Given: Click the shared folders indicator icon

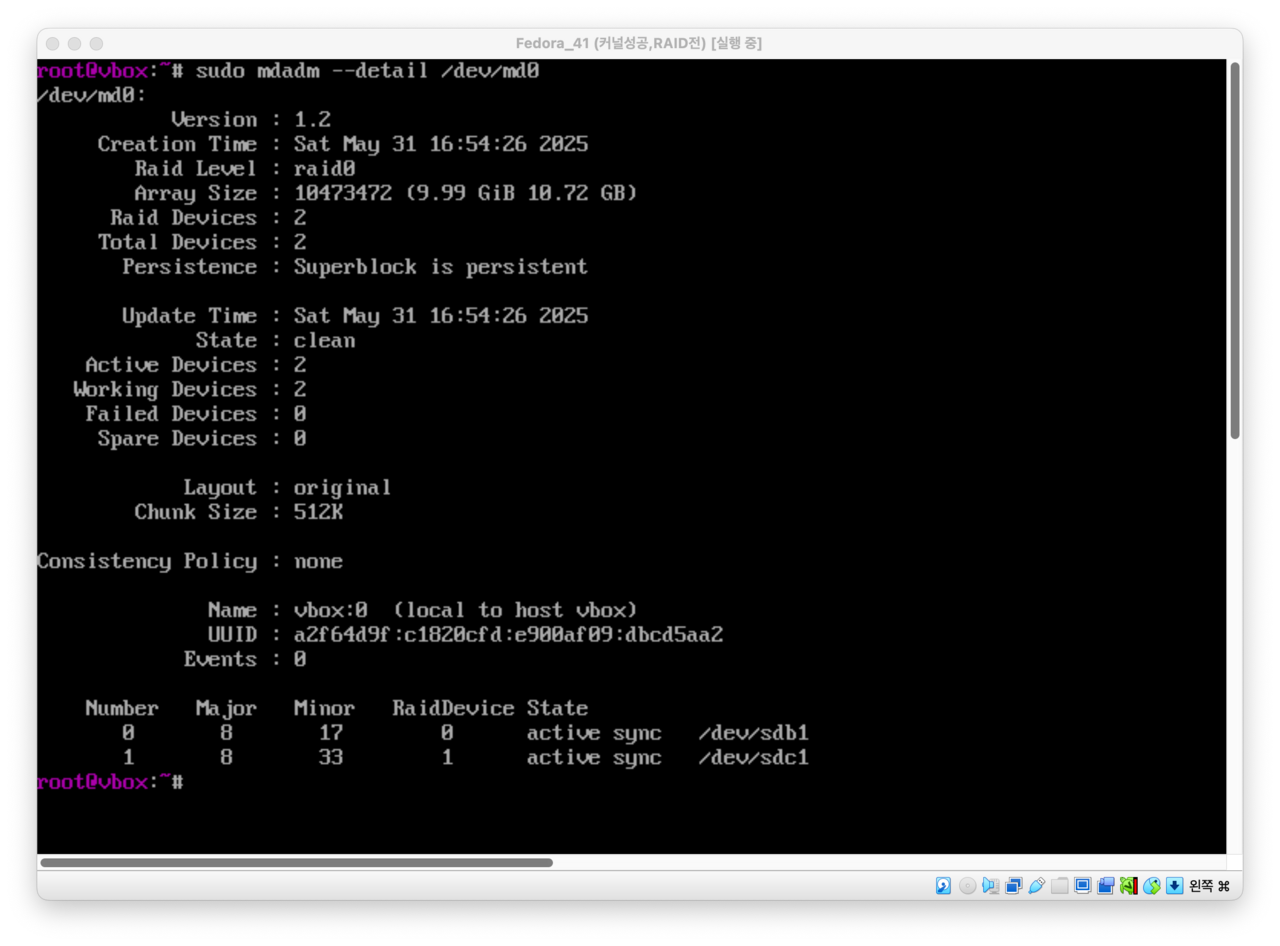Looking at the screenshot, I should [1059, 886].
